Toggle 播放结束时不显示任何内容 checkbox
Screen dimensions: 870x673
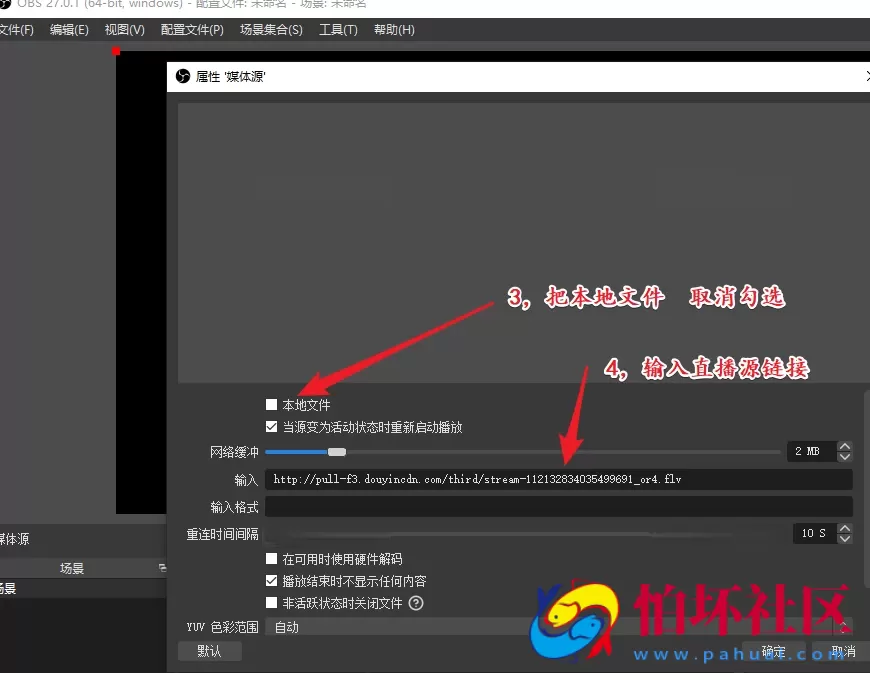272,581
